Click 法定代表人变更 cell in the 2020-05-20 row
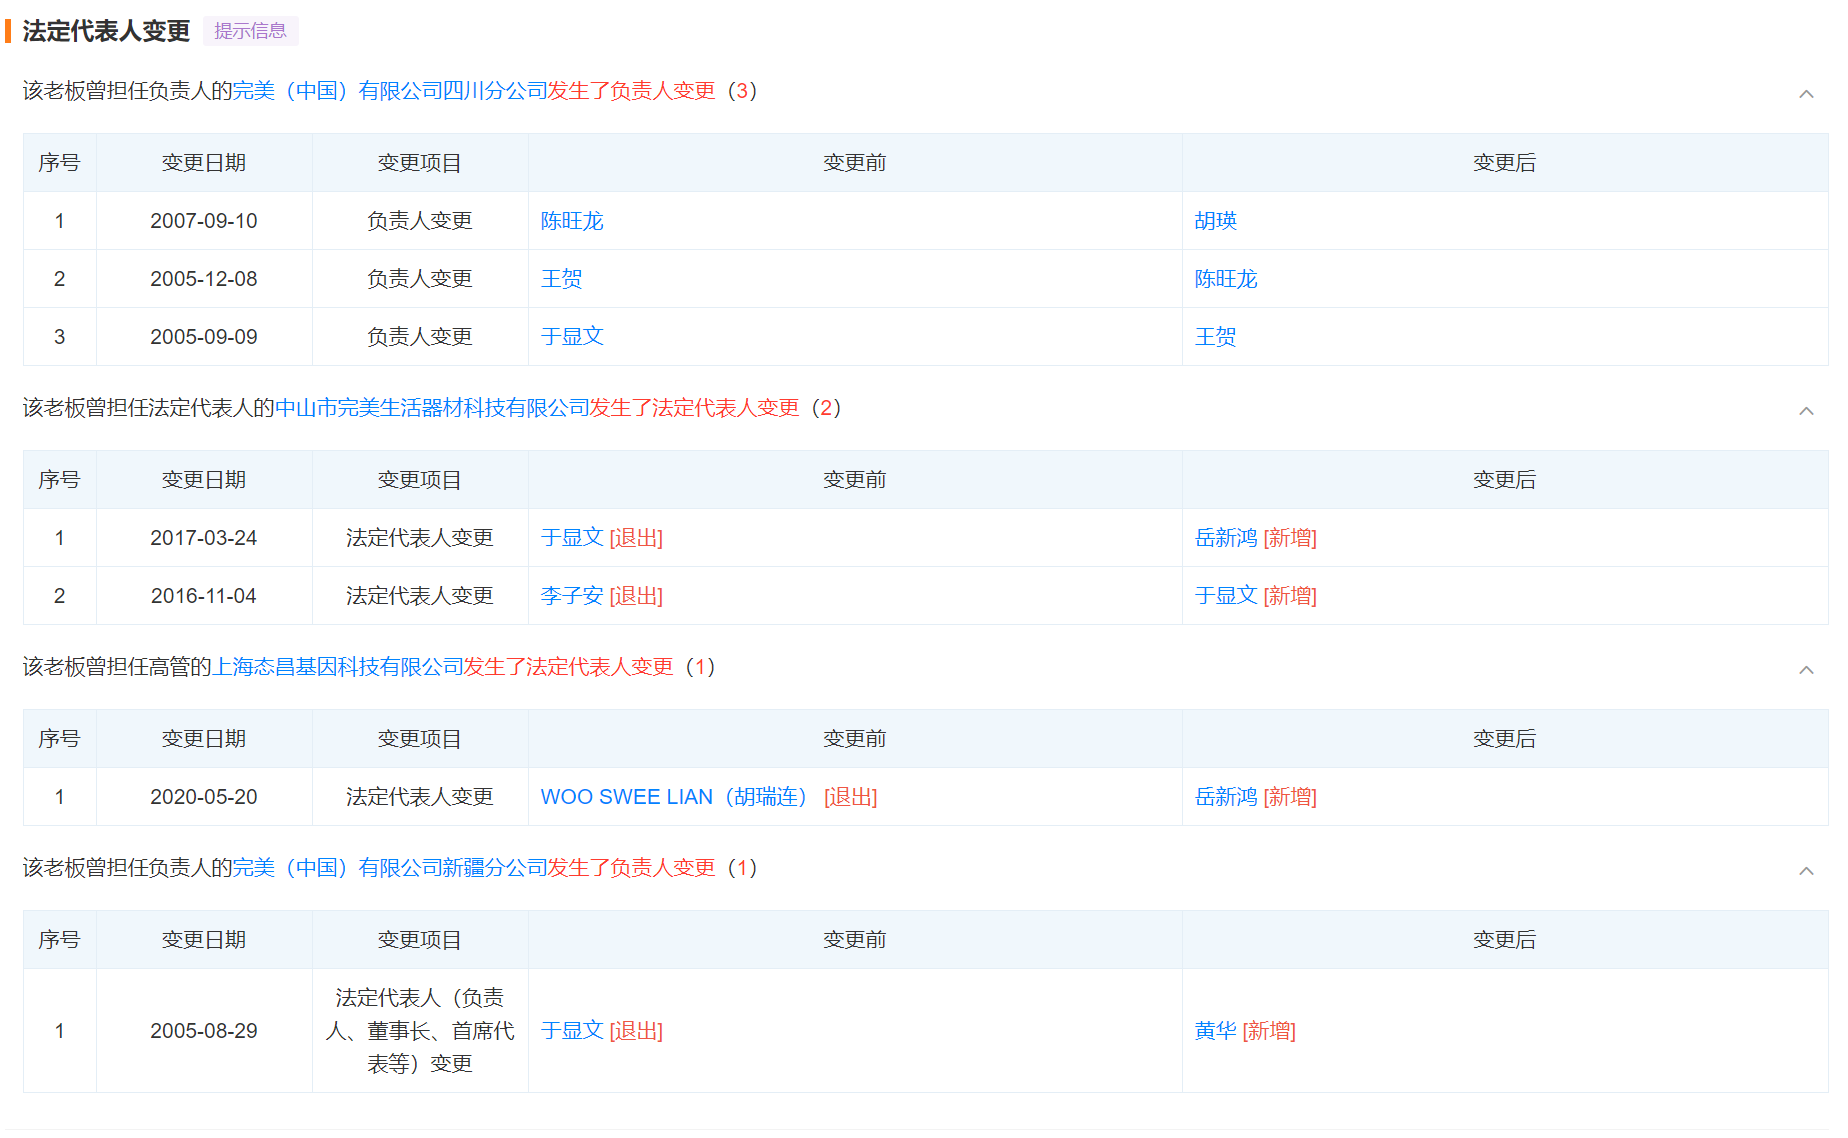1848x1138 pixels. click(420, 797)
